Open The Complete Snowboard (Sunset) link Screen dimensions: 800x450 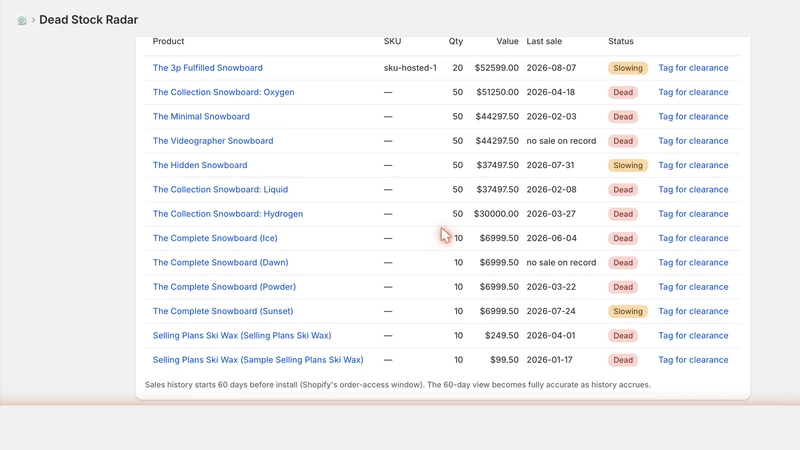223,311
